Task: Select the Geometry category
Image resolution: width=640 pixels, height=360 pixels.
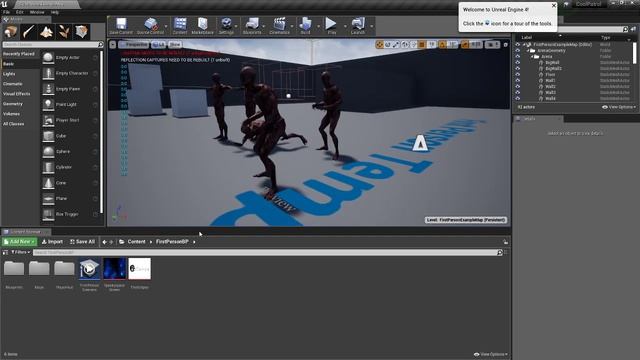Action: coord(13,104)
